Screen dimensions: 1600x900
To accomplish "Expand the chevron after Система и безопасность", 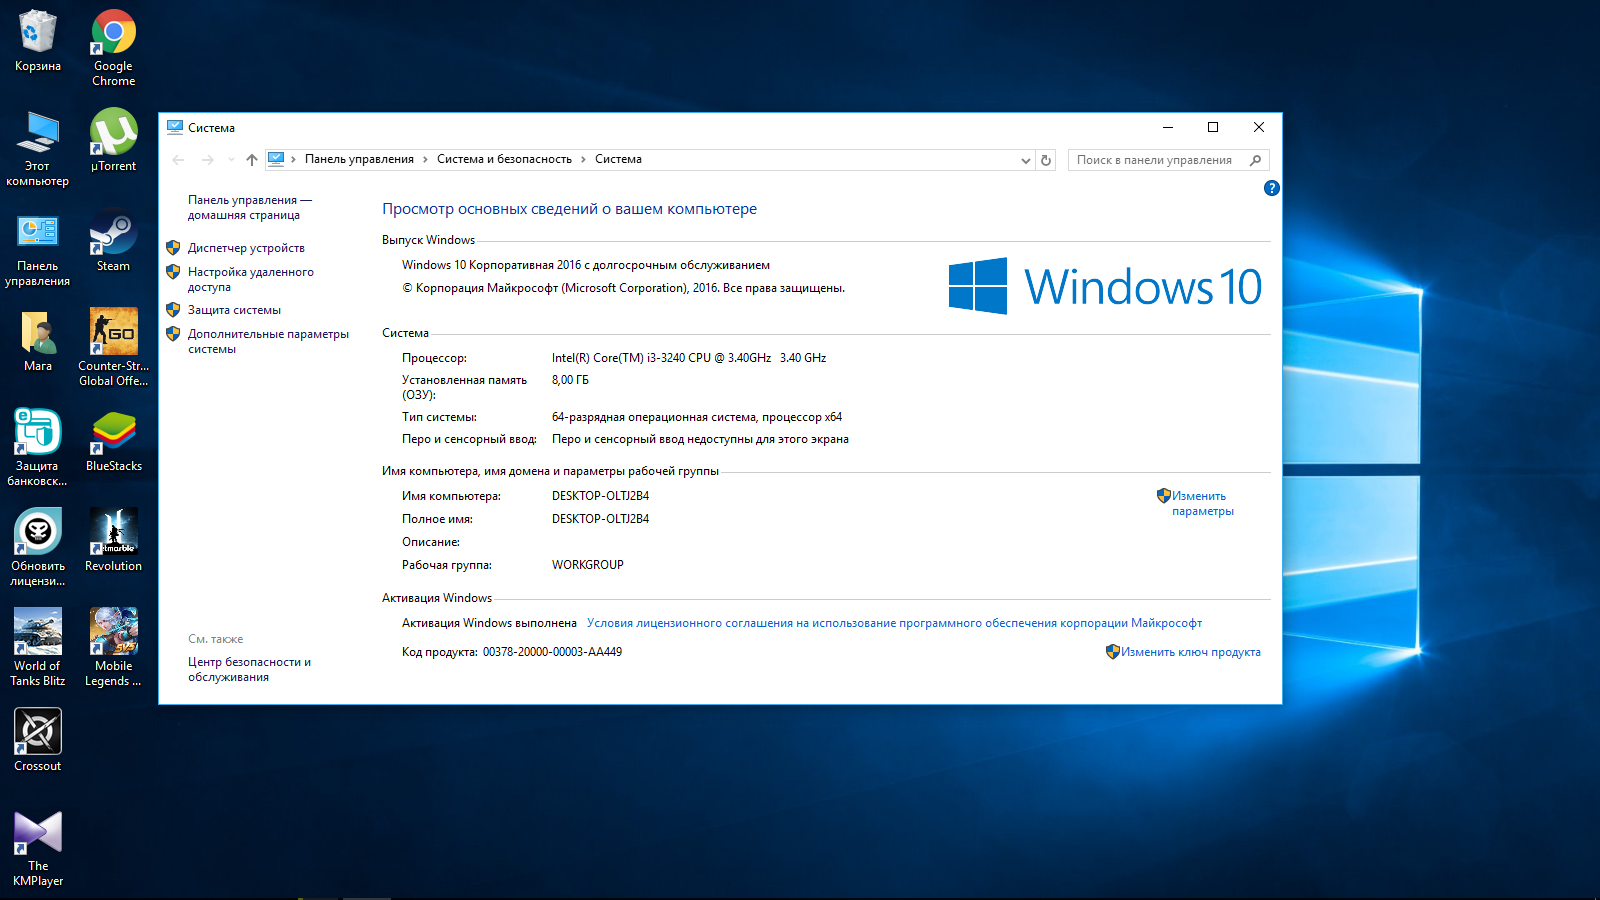I will tap(584, 159).
